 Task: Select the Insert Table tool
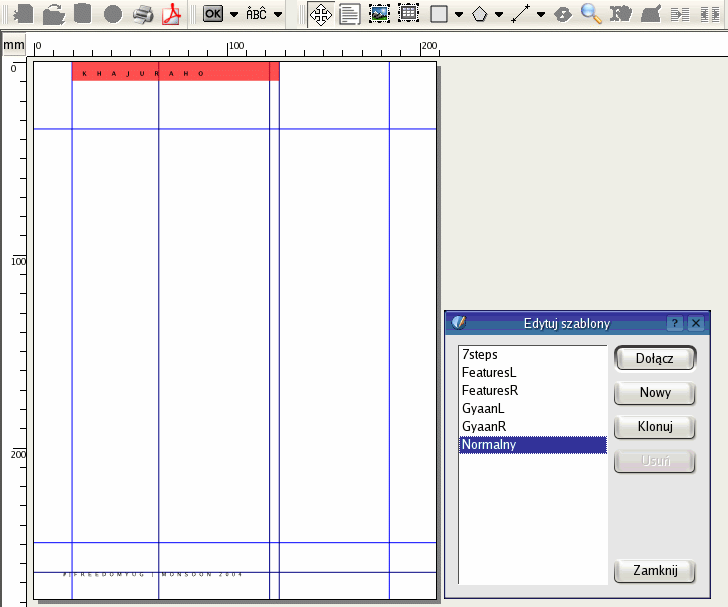[408, 14]
